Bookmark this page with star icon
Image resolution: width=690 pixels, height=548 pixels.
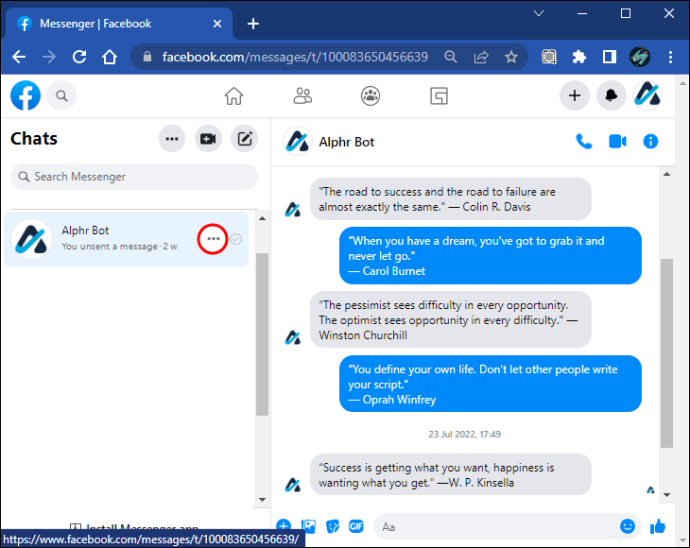coord(511,57)
